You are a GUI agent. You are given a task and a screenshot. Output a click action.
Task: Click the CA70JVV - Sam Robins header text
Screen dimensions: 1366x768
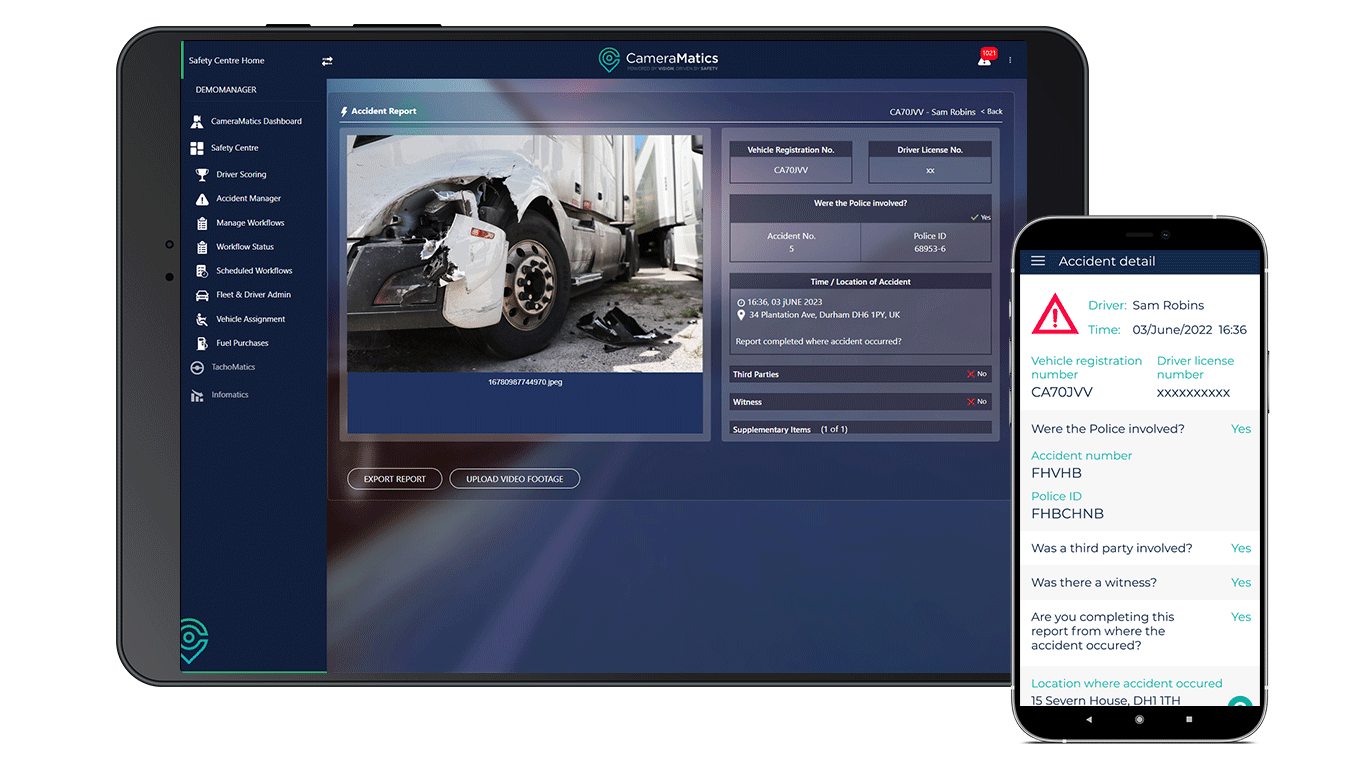[x=932, y=112]
